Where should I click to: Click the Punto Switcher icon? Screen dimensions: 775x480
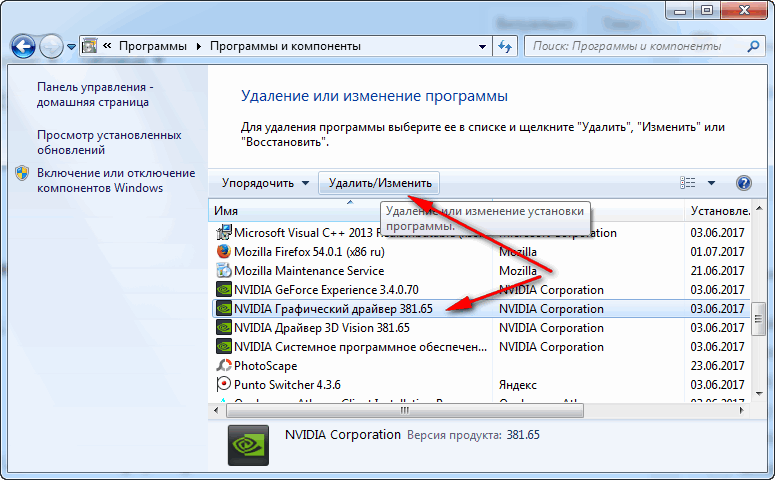tap(224, 384)
